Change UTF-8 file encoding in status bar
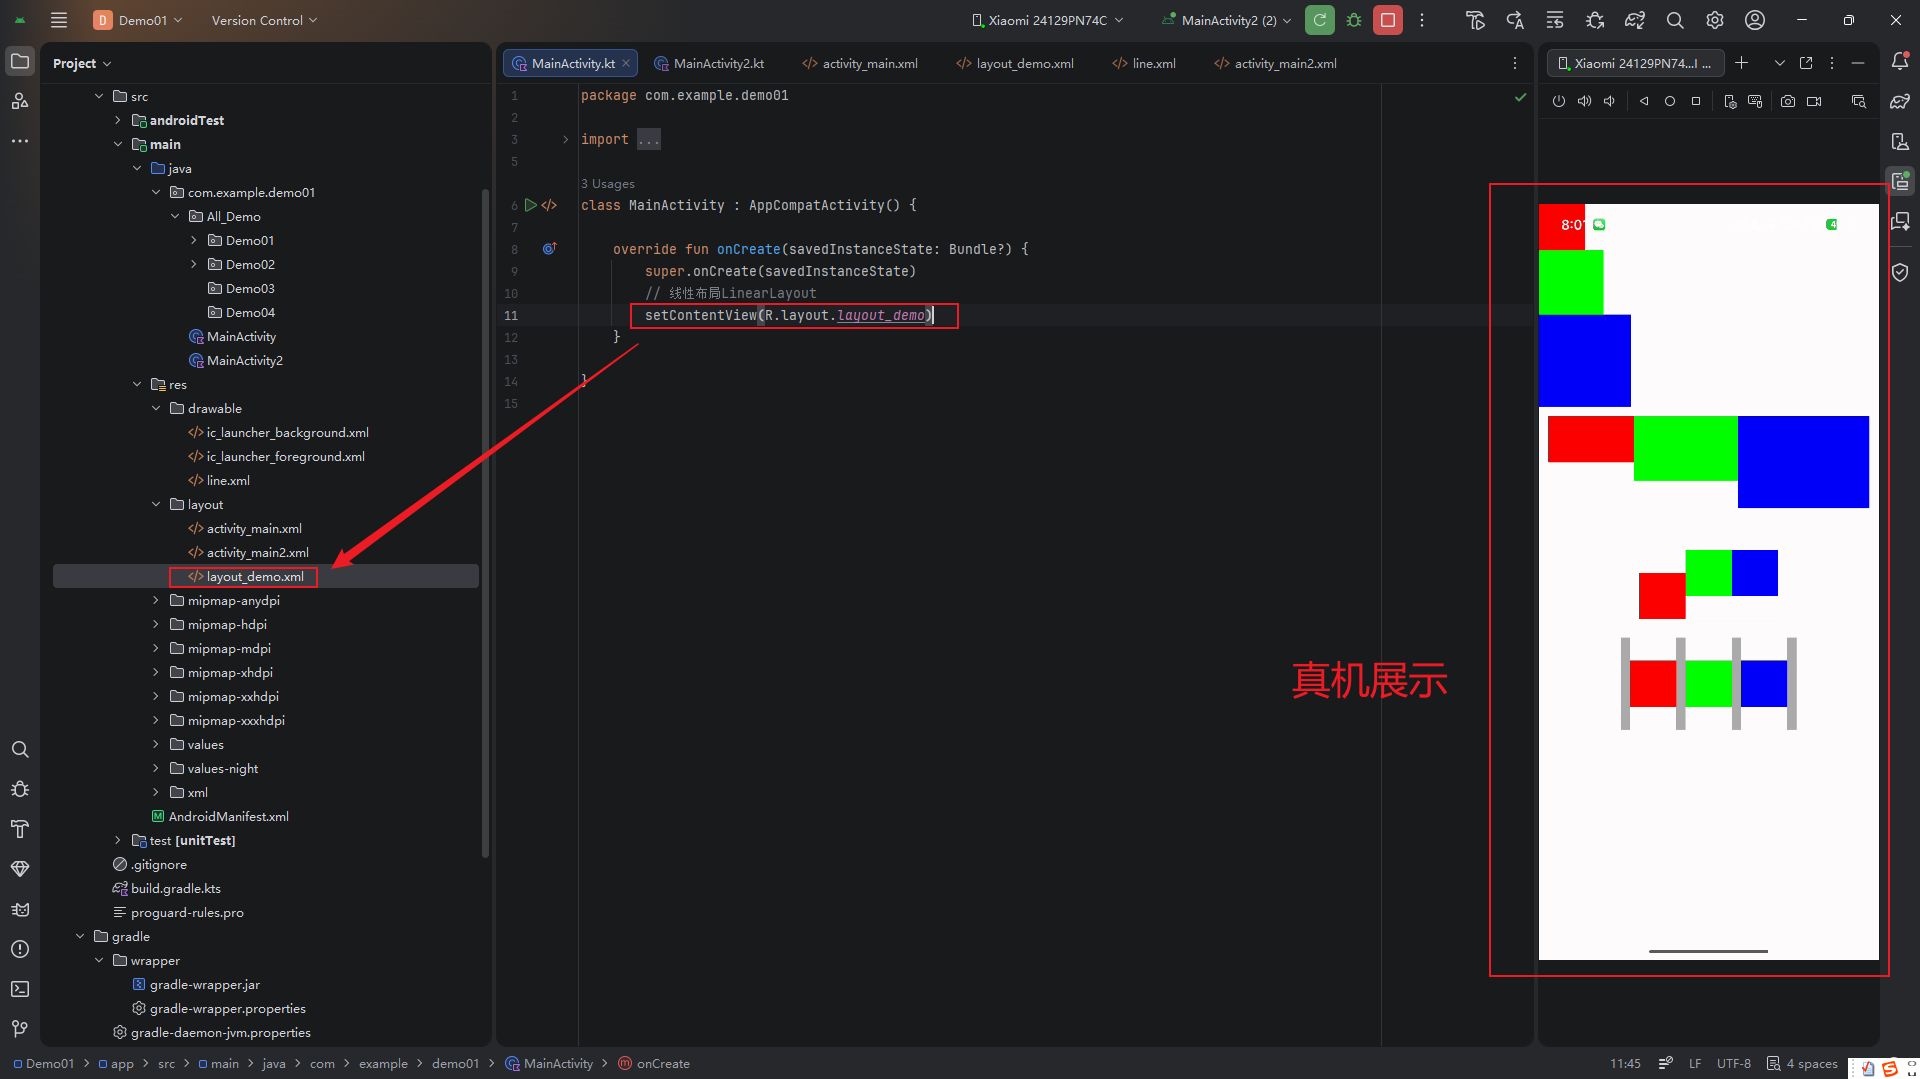This screenshot has height=1079, width=1920. 1734,1063
